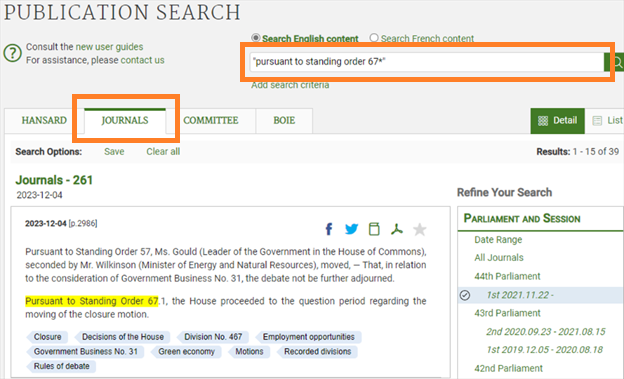Select Search English content radio button
The image size is (624, 379).
pyautogui.click(x=255, y=38)
